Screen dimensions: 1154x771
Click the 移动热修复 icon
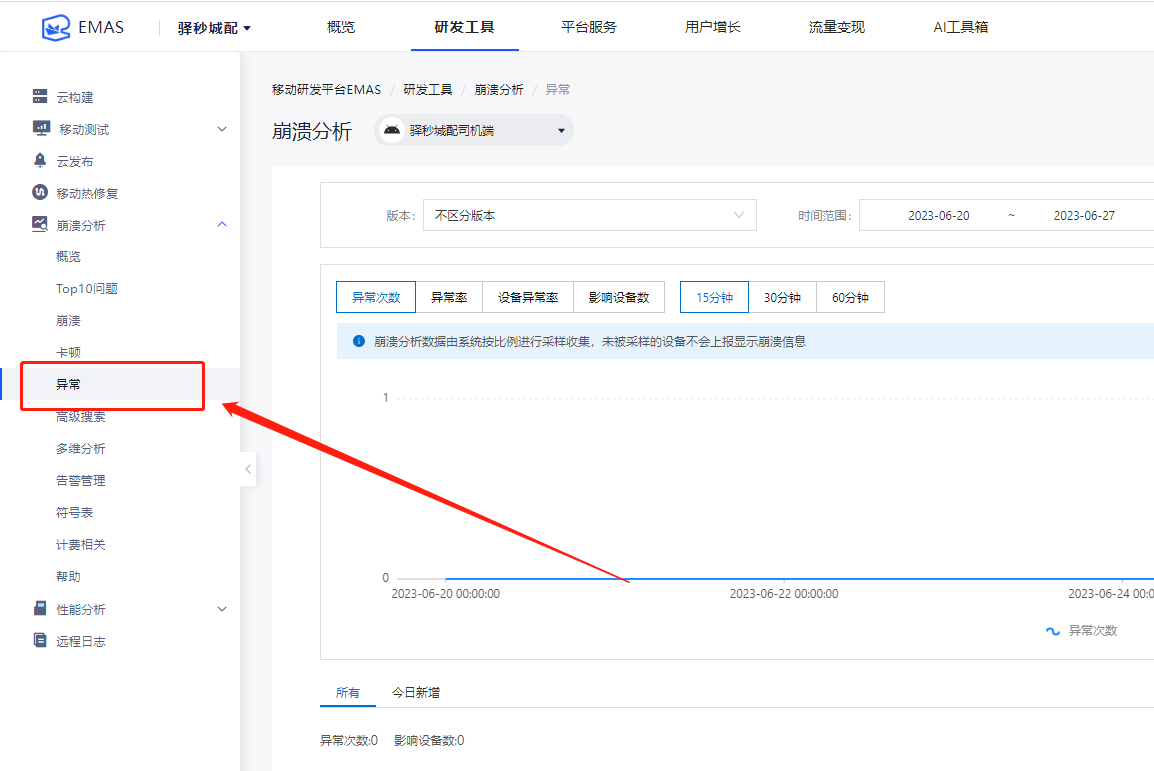click(x=40, y=192)
